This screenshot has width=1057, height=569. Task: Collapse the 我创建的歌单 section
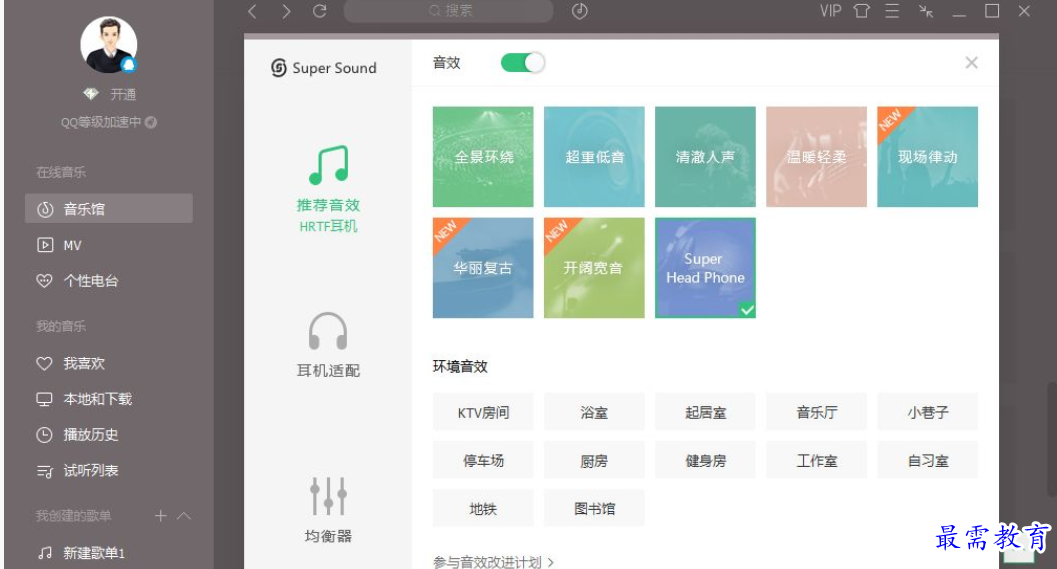[184, 516]
